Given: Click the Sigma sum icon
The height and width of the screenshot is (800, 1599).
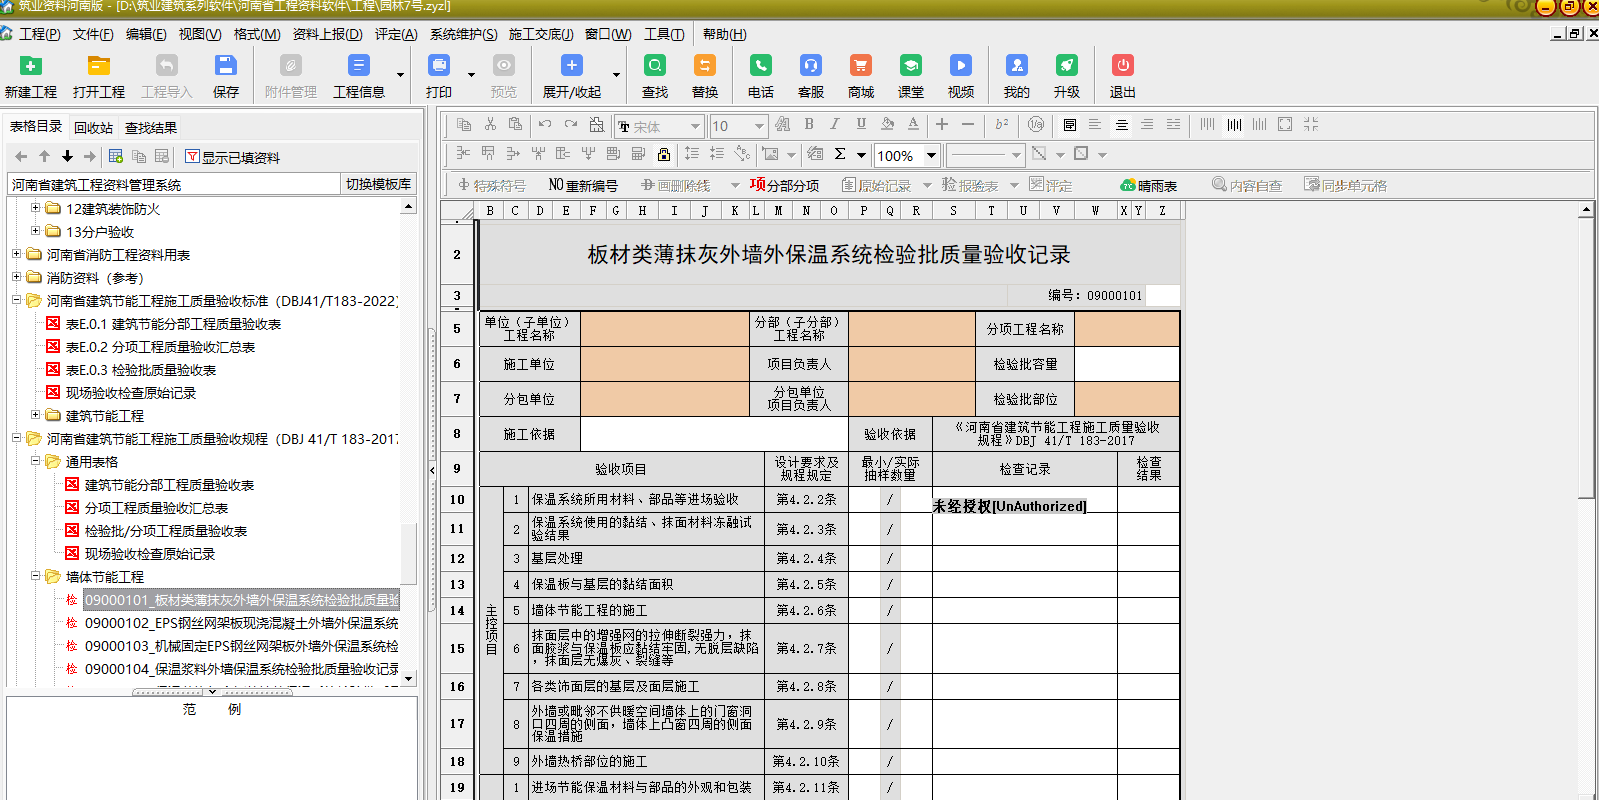Looking at the screenshot, I should point(840,154).
